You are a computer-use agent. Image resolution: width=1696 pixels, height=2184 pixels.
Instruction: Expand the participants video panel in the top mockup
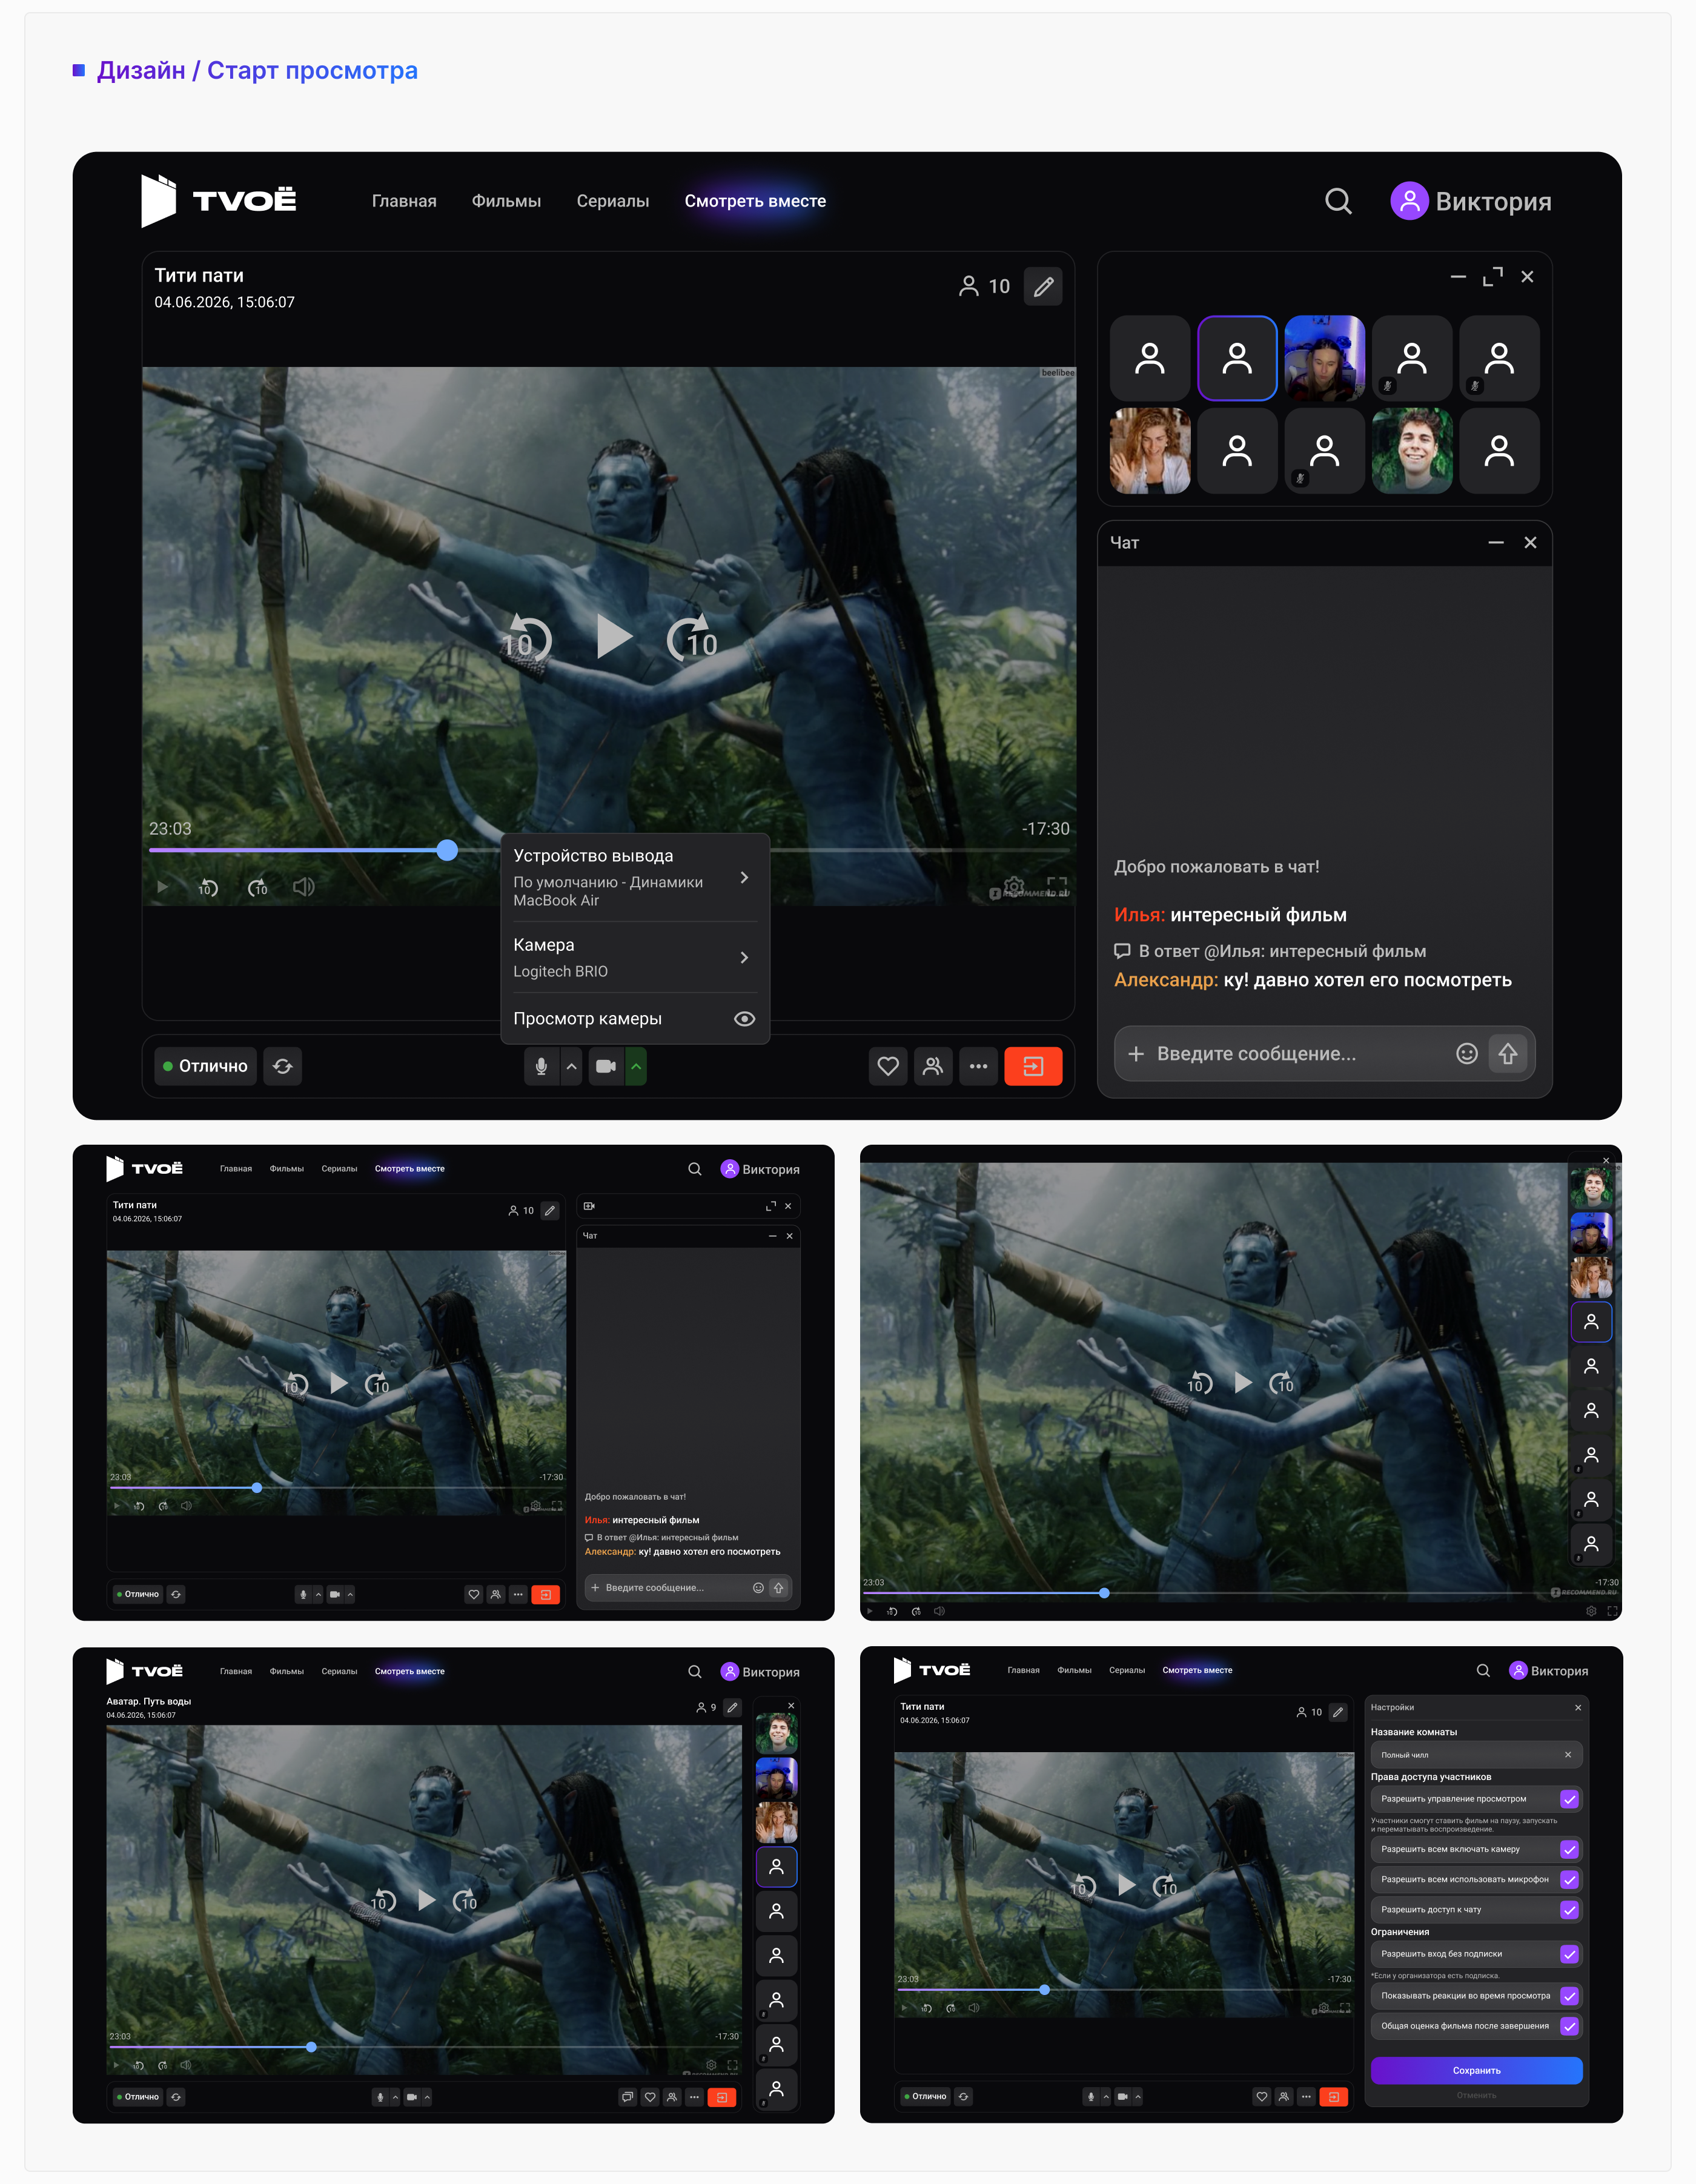pos(1492,277)
